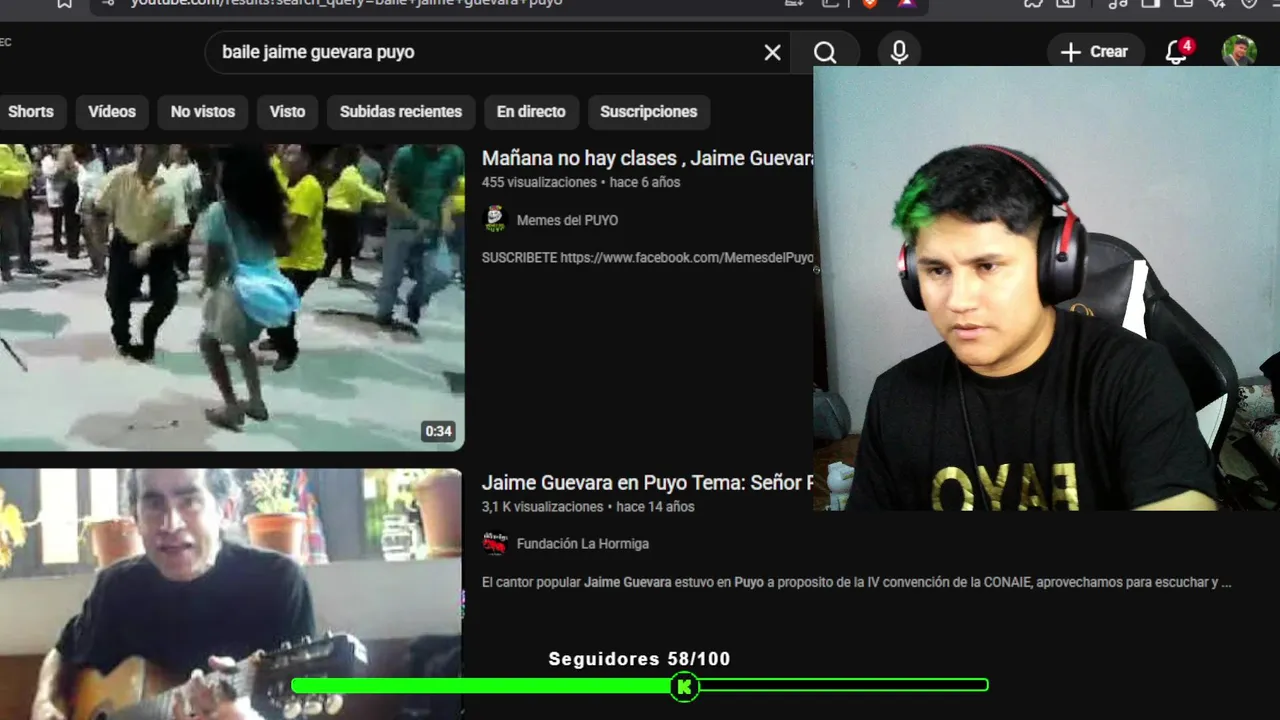This screenshot has width=1280, height=720.
Task: Filter results by Shorts
Action: point(31,112)
